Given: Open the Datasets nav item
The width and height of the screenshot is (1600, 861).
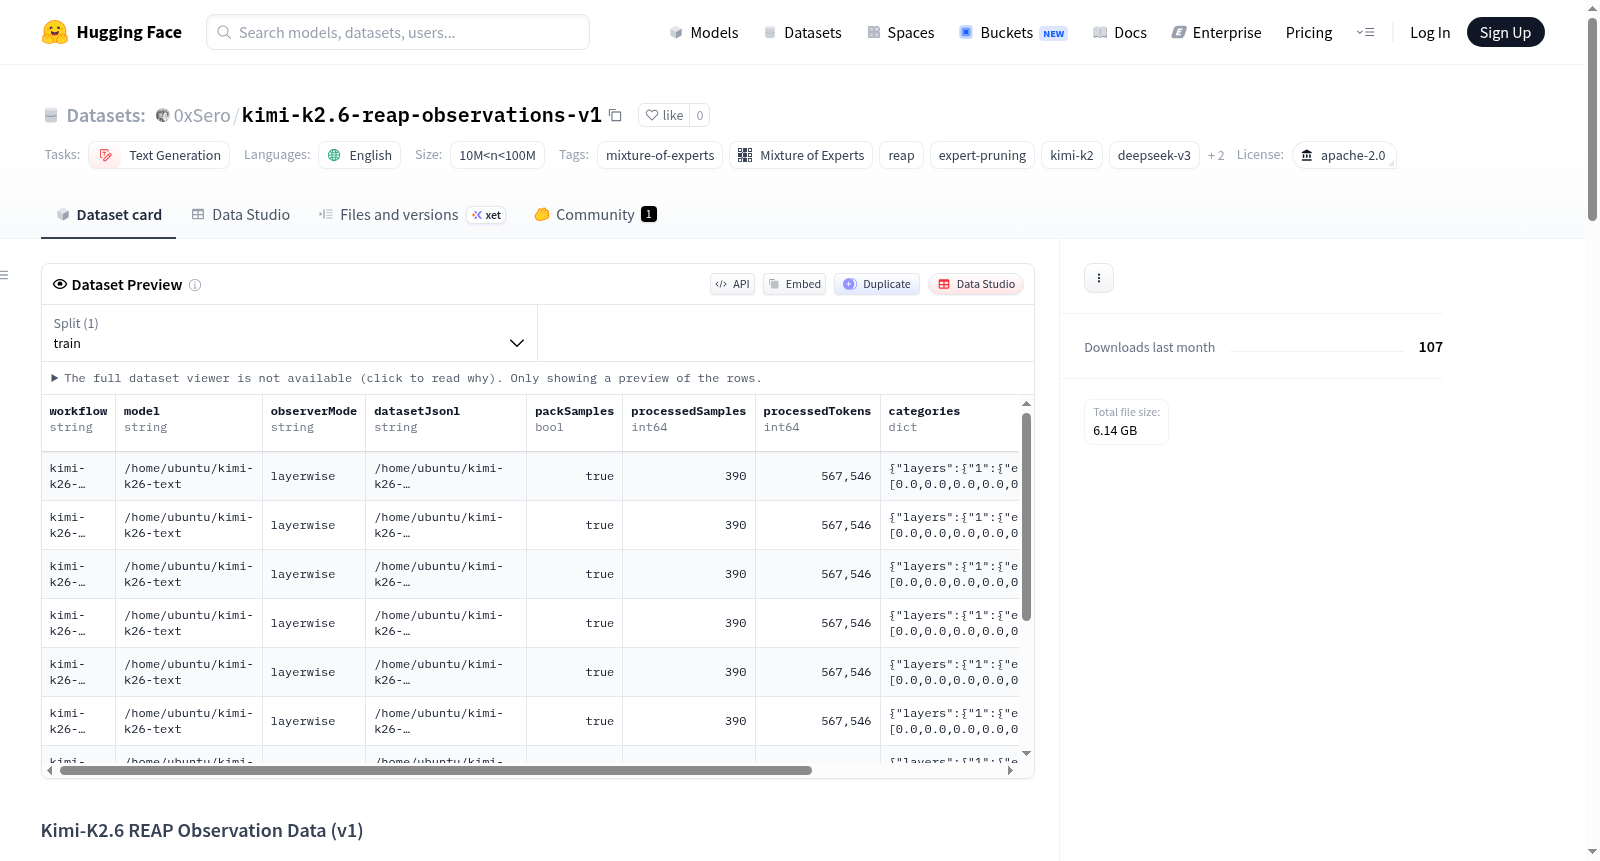Looking at the screenshot, I should (x=802, y=32).
